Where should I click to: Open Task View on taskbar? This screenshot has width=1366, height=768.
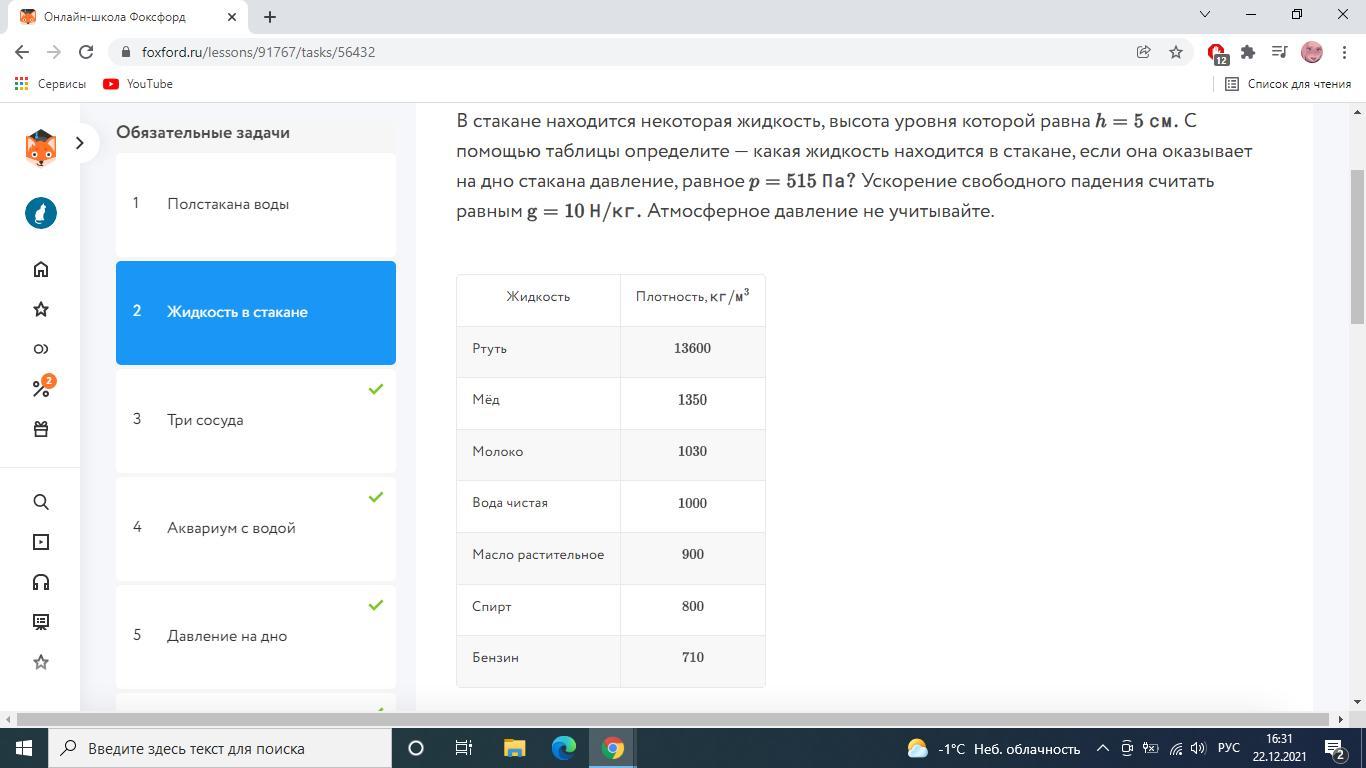464,748
